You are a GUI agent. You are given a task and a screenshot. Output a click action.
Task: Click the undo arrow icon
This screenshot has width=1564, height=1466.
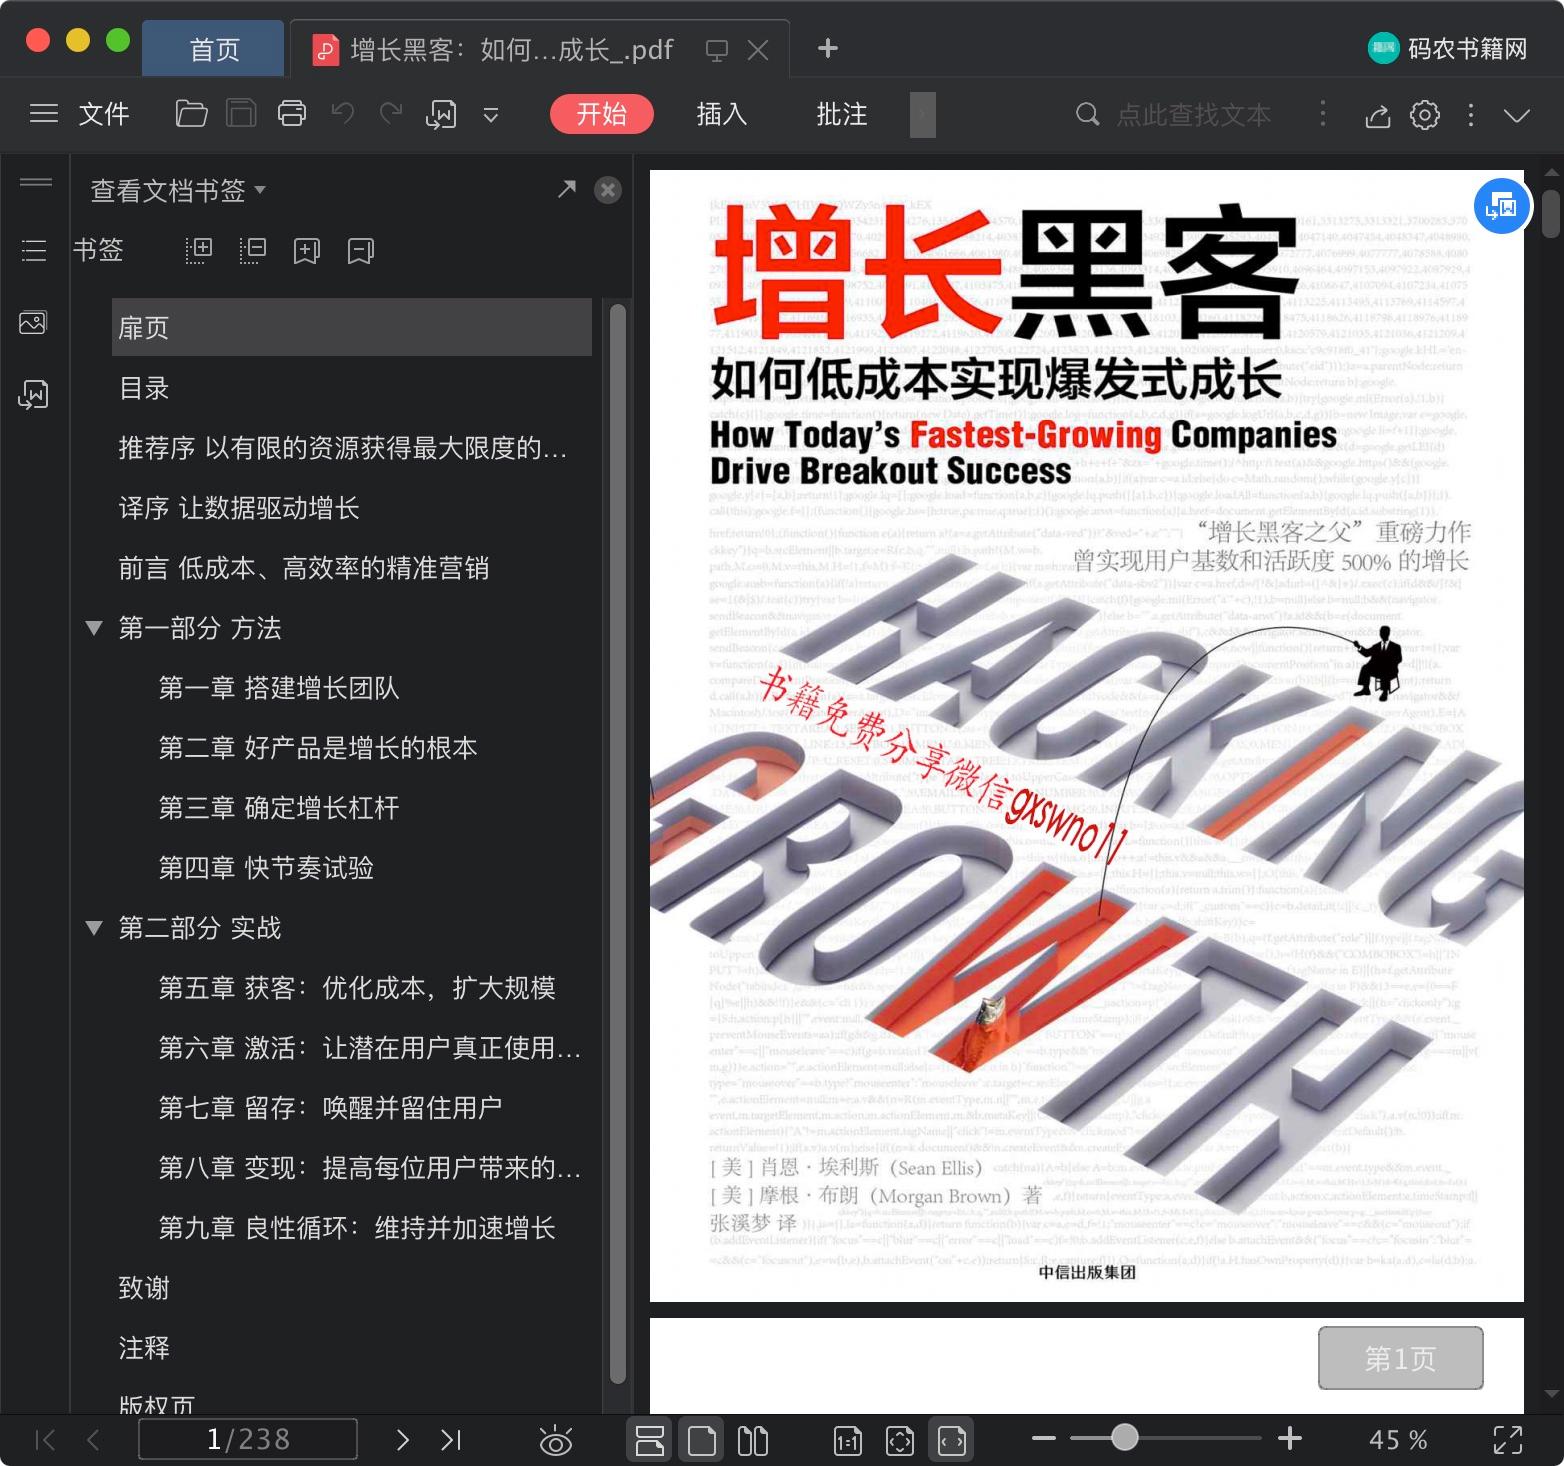pyautogui.click(x=343, y=113)
